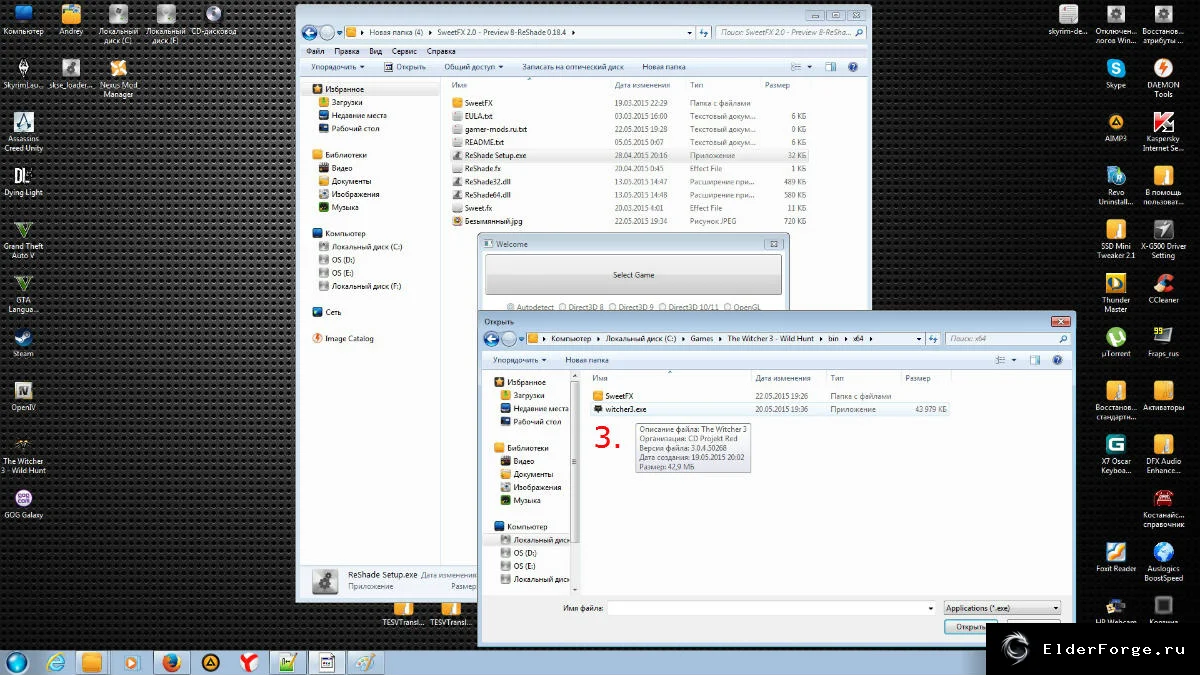Open Nexus Mod Manager shortcut

(118, 77)
